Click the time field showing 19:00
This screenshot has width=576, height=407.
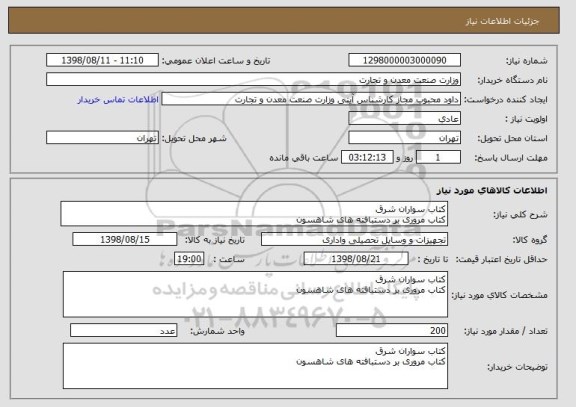189,259
